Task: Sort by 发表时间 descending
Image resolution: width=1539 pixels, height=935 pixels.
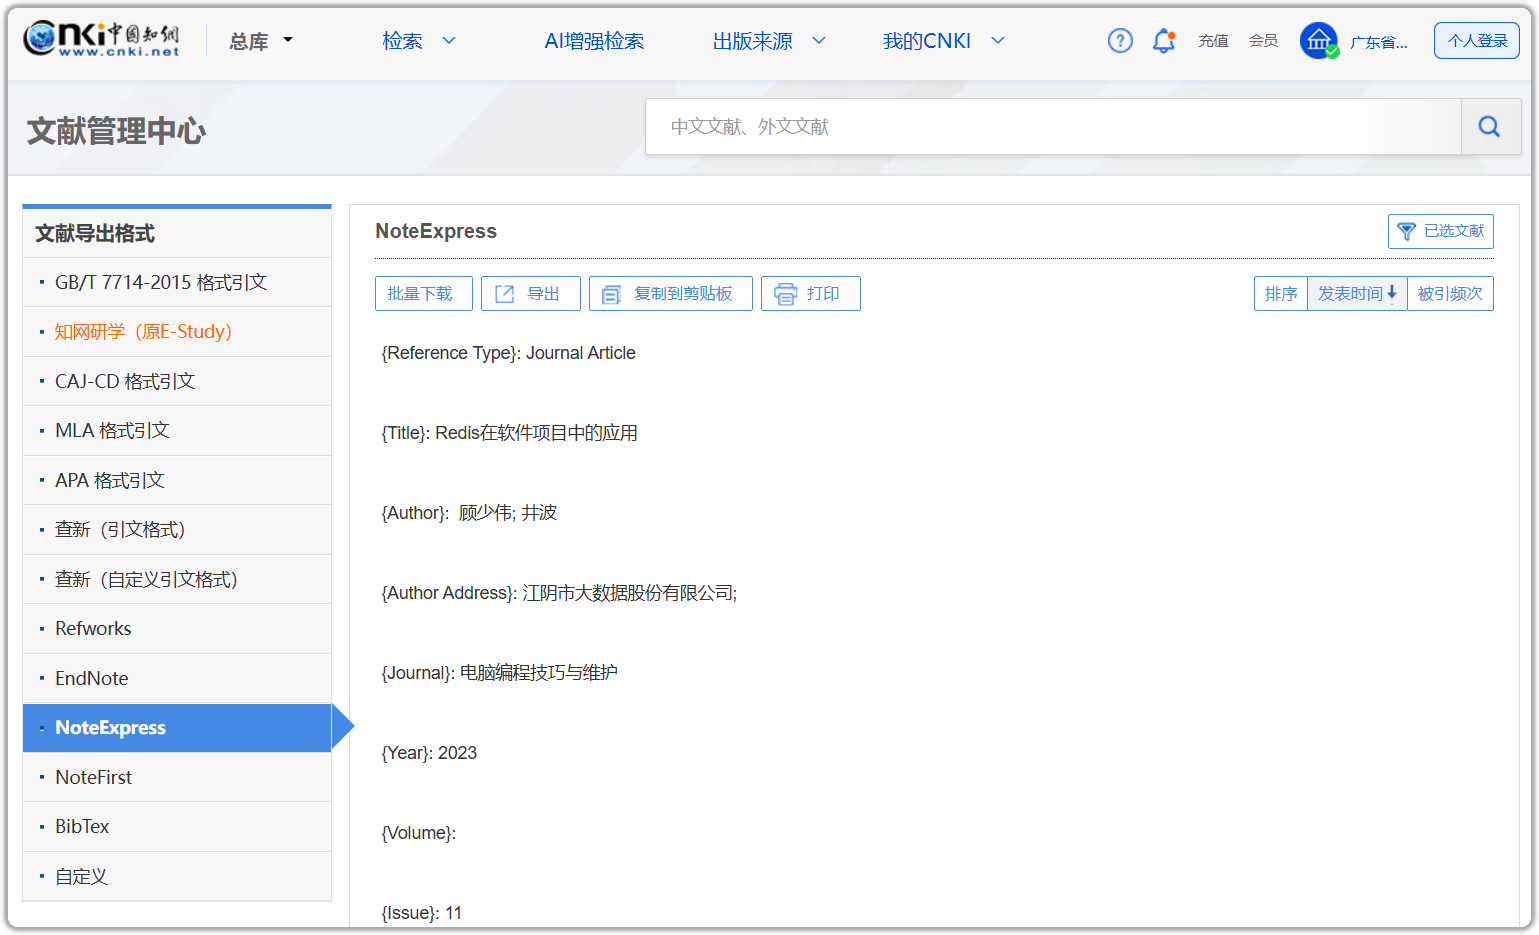Action: [x=1357, y=294]
